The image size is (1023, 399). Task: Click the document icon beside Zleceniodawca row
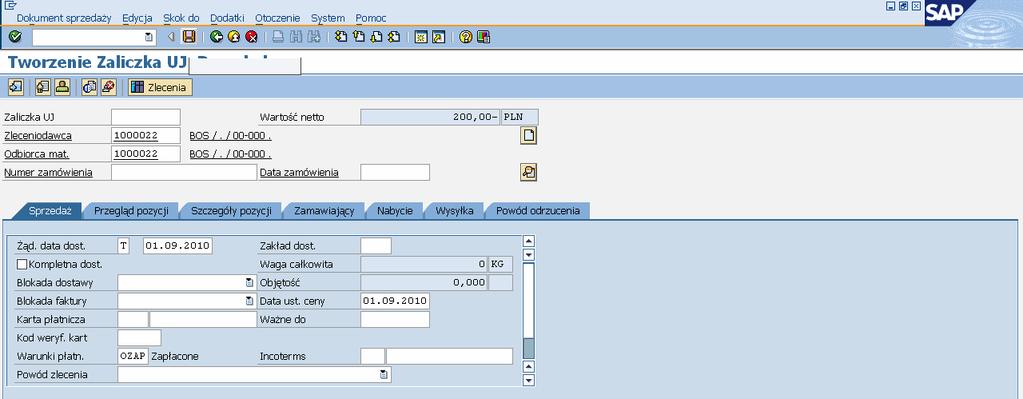pyautogui.click(x=528, y=136)
